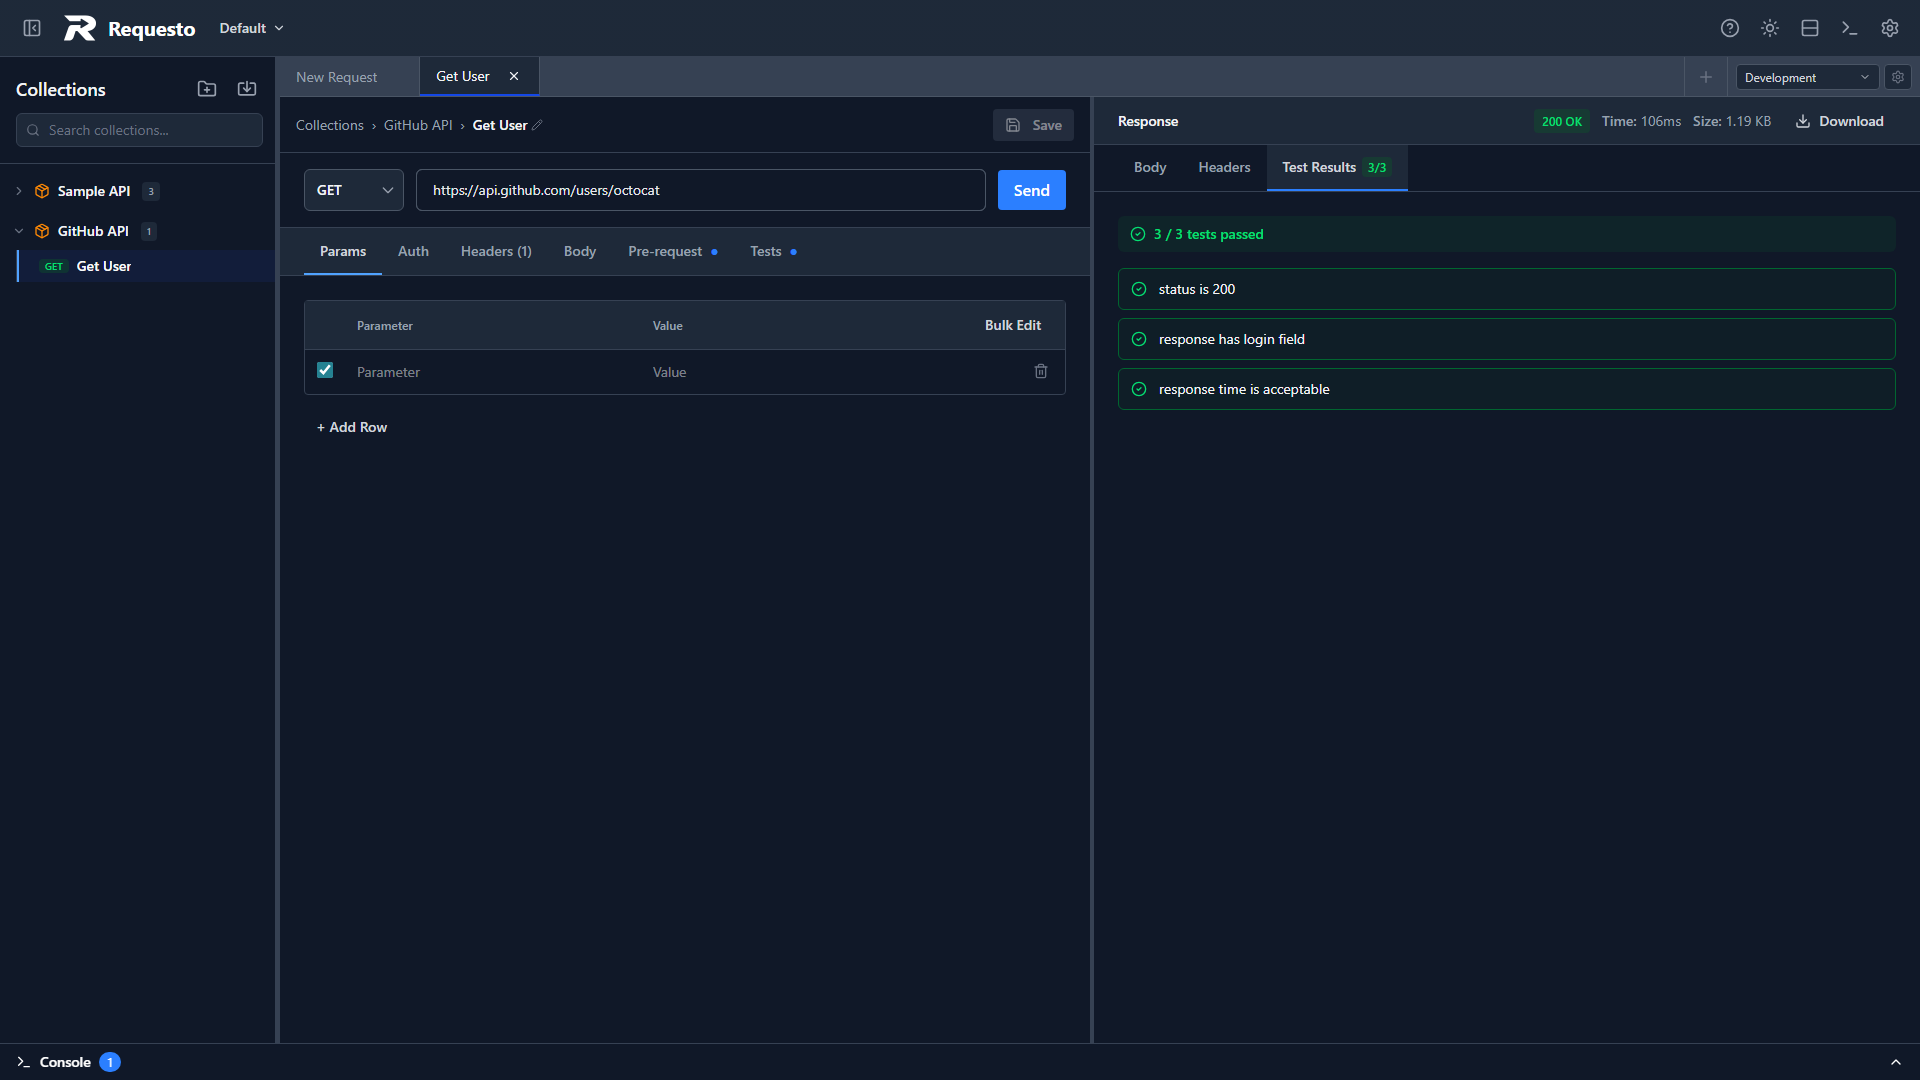Screen dimensions: 1920x1080
Task: Click the 'Size: 1.19 KB' text
Action: [x=1732, y=121]
